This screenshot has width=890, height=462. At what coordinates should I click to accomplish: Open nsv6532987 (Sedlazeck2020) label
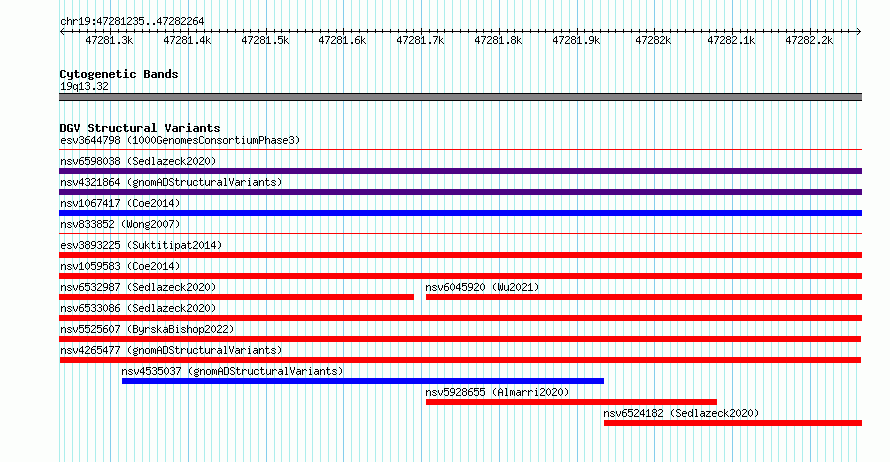tap(138, 287)
